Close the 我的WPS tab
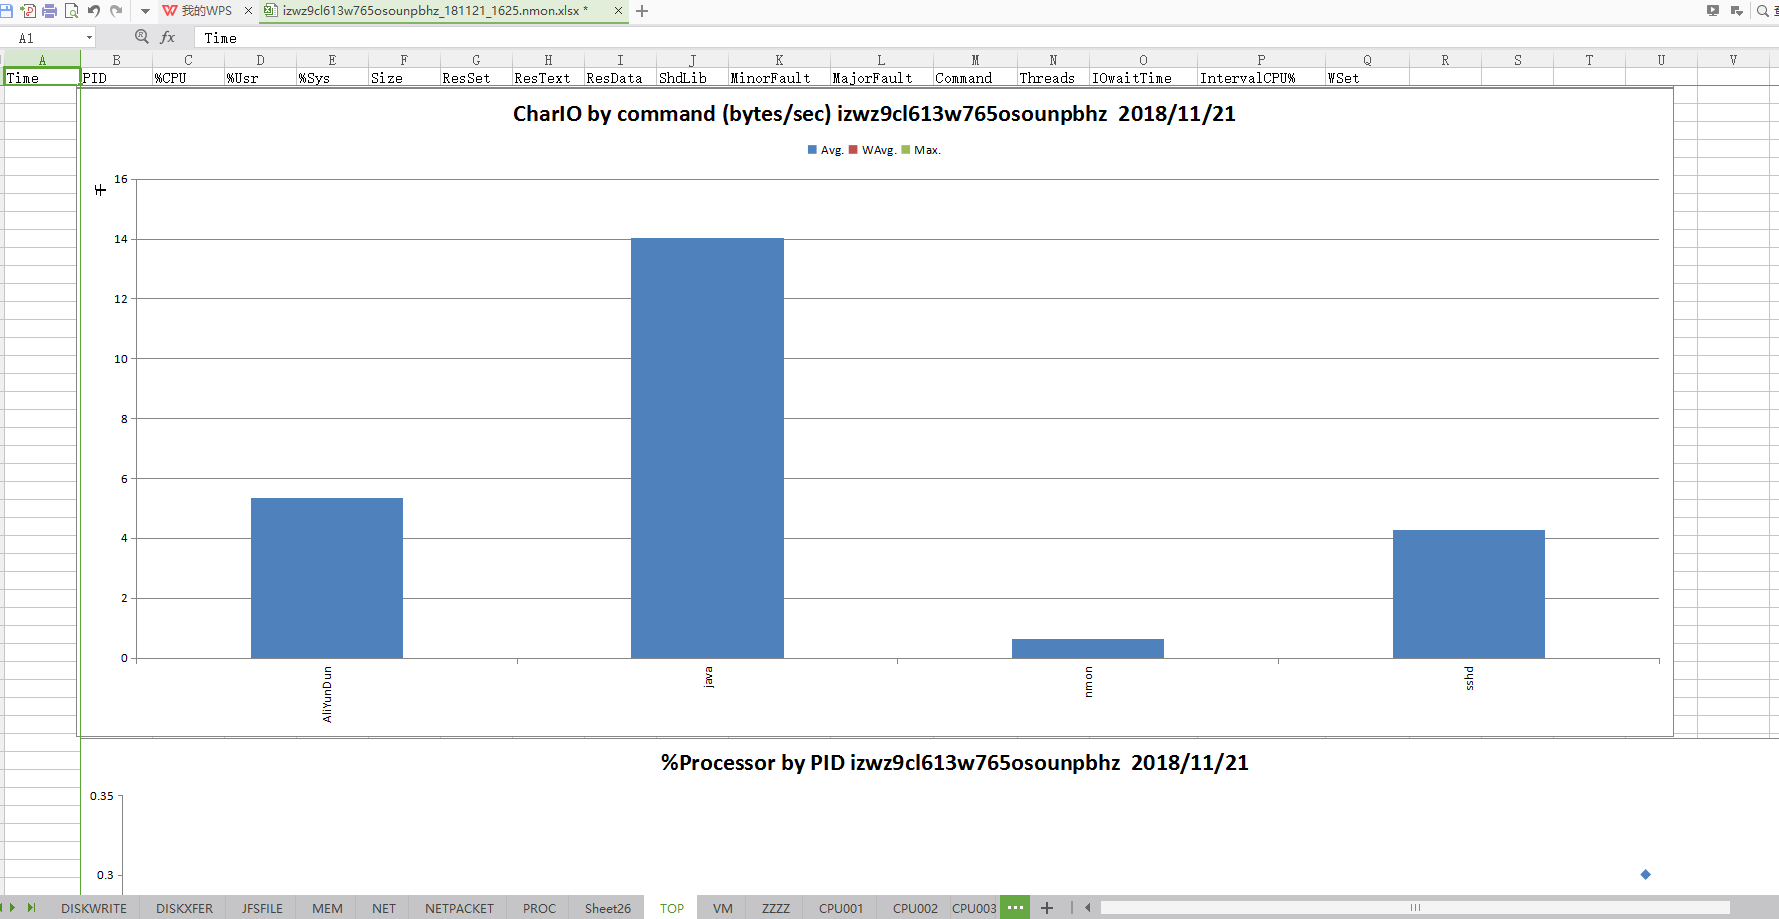 pos(248,11)
